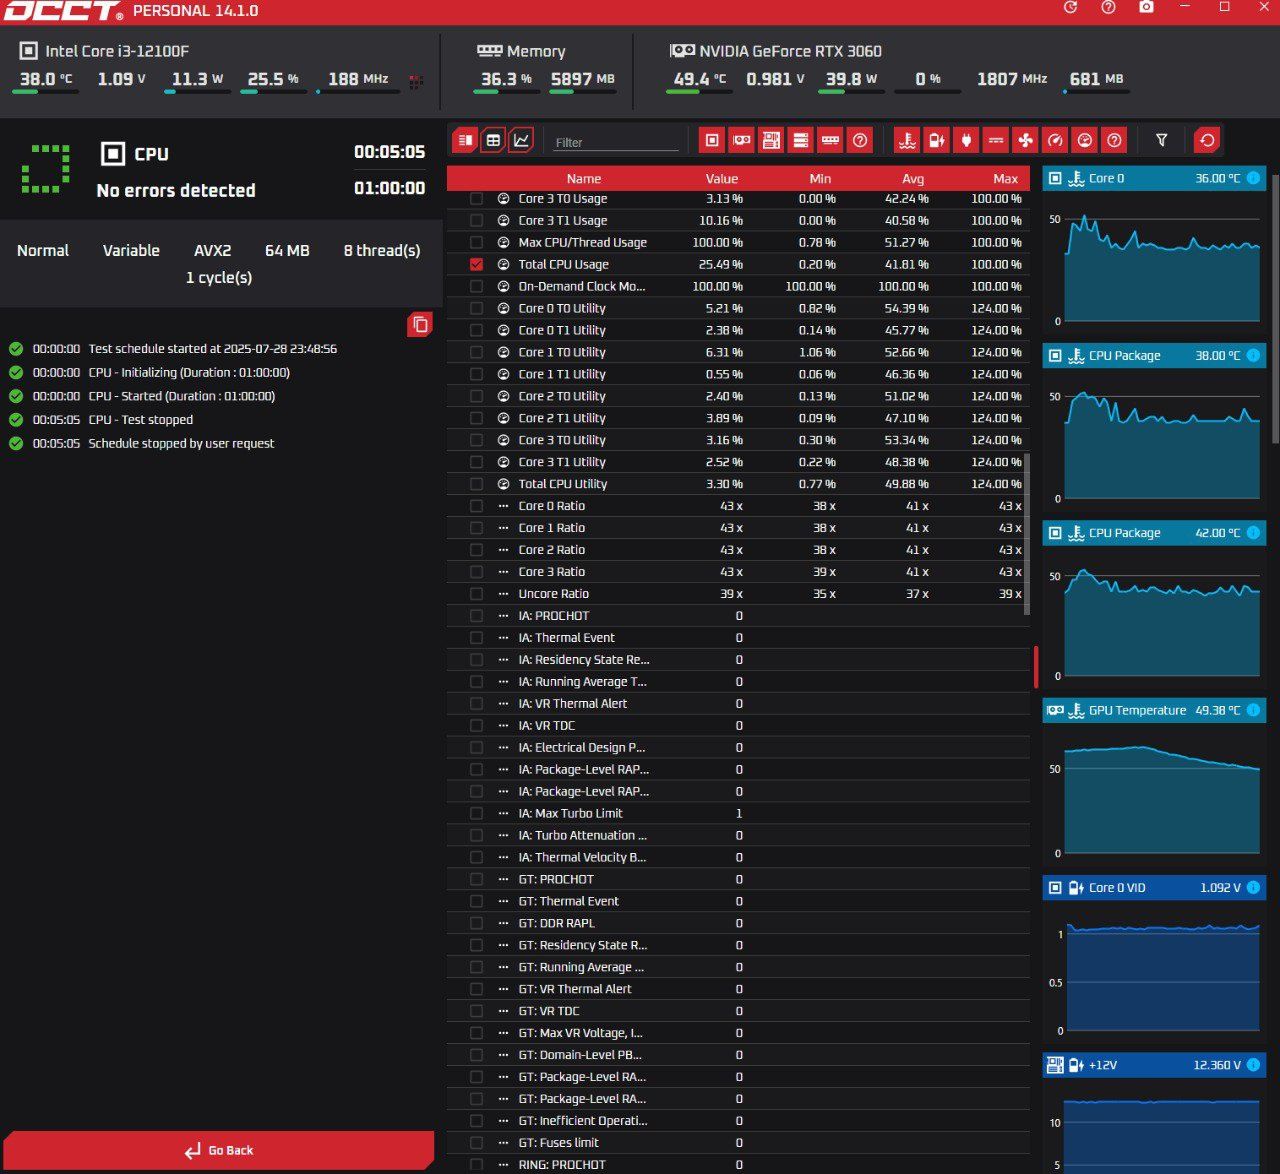Switch monitoring to graph view

click(x=521, y=141)
